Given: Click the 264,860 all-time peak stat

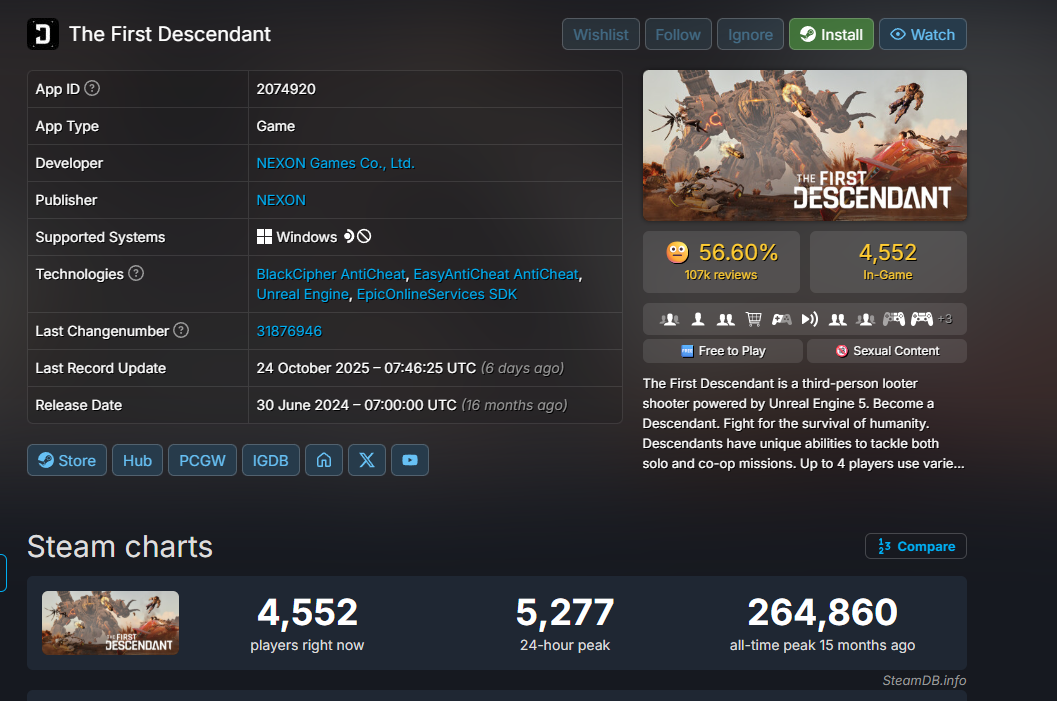Looking at the screenshot, I should click(822, 623).
